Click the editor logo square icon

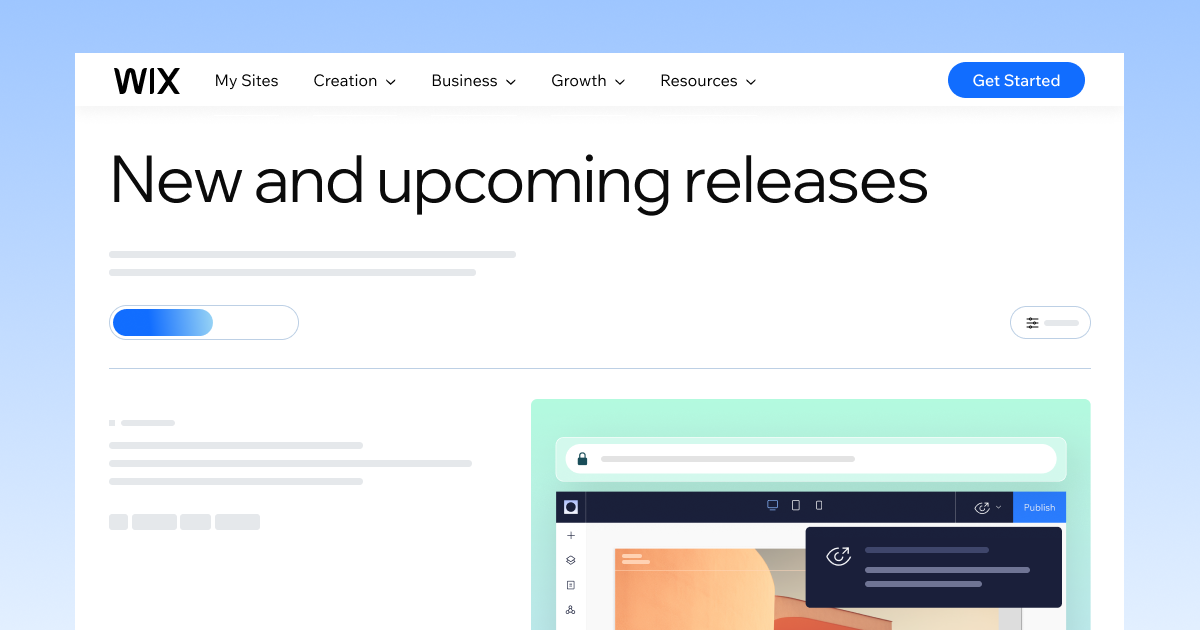pos(571,507)
